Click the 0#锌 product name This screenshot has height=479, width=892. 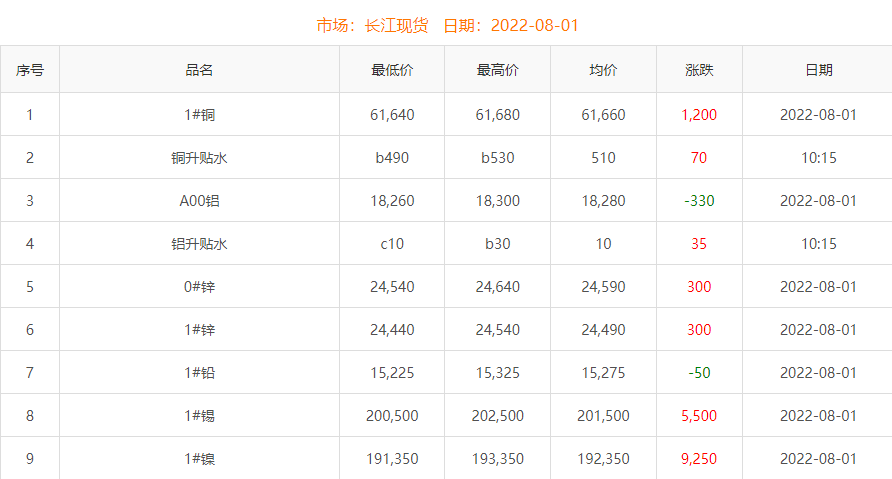point(199,287)
